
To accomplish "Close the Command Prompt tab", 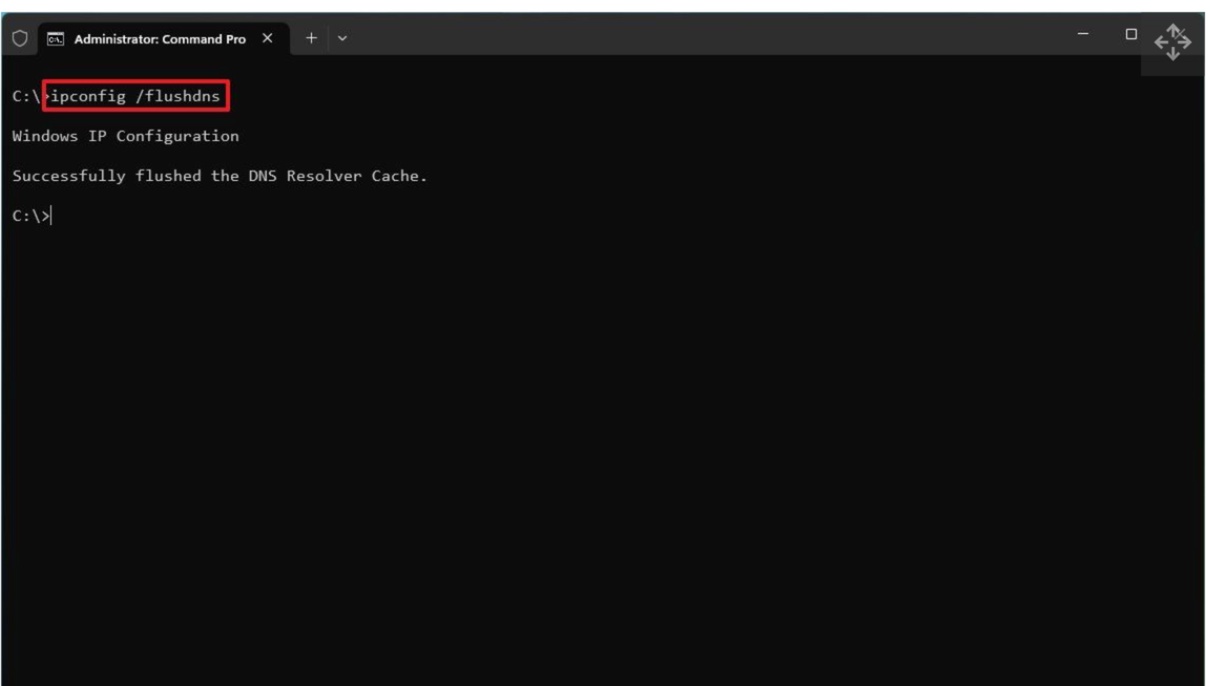I will tap(267, 38).
